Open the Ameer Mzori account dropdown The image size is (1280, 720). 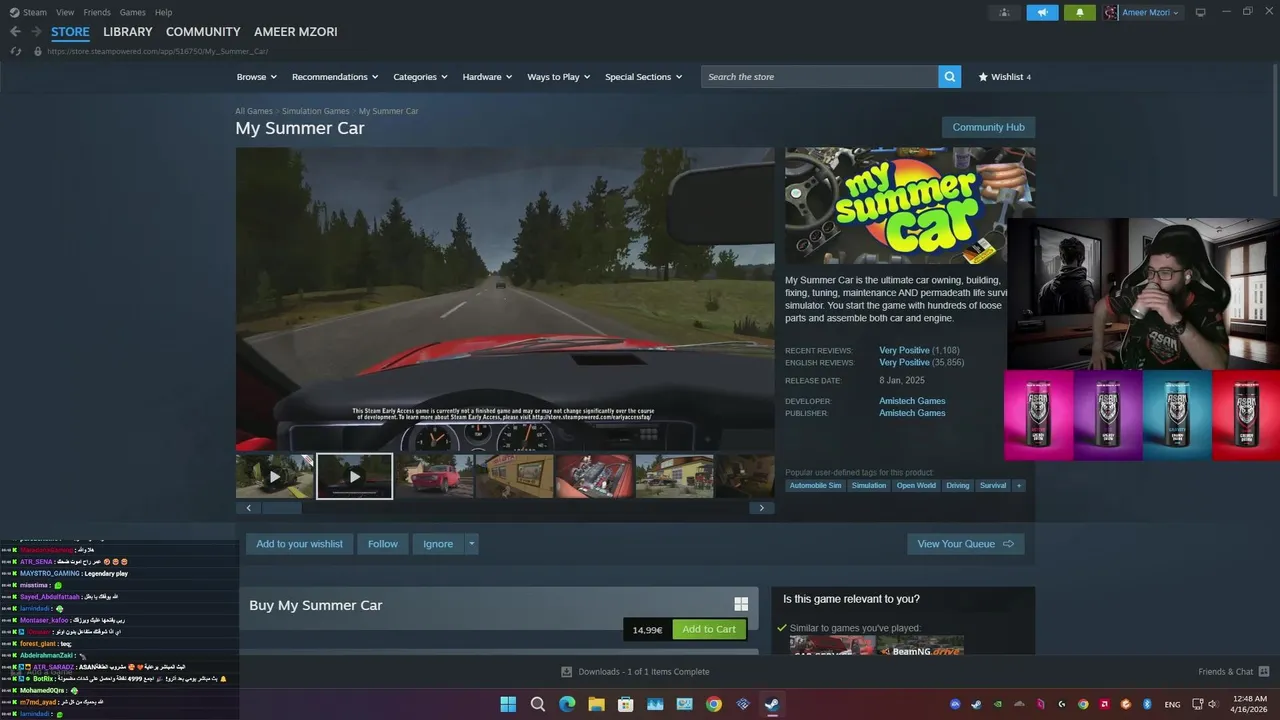tap(1142, 12)
